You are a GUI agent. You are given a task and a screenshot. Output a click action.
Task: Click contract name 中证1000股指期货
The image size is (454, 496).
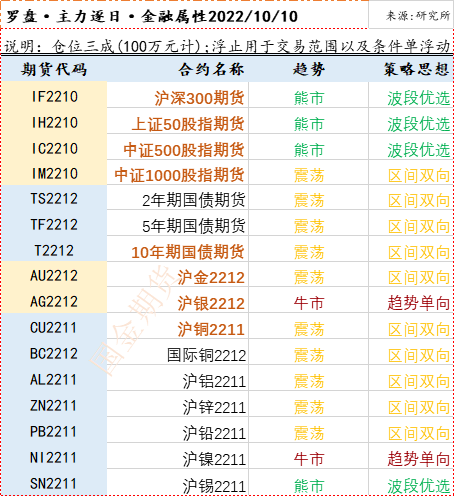point(179,175)
